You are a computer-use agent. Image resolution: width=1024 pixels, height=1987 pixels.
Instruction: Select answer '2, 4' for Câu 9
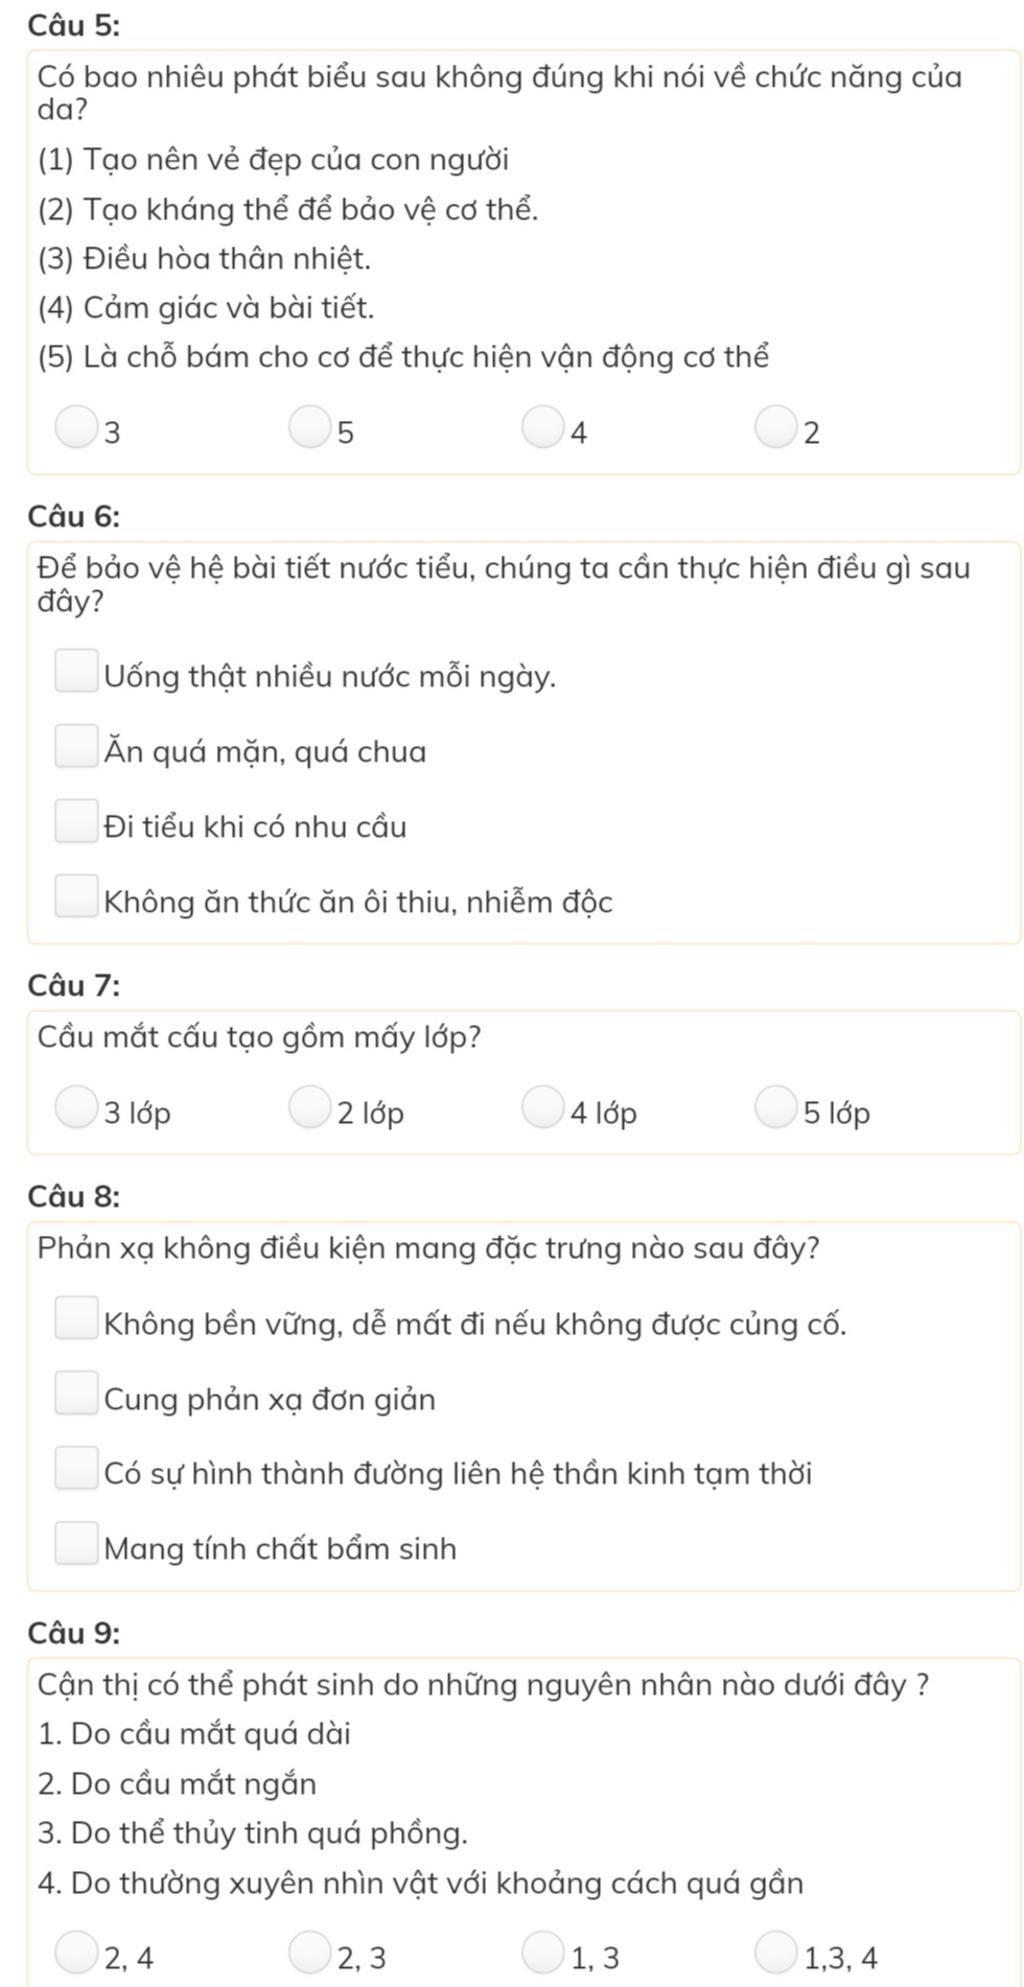coord(76,1952)
